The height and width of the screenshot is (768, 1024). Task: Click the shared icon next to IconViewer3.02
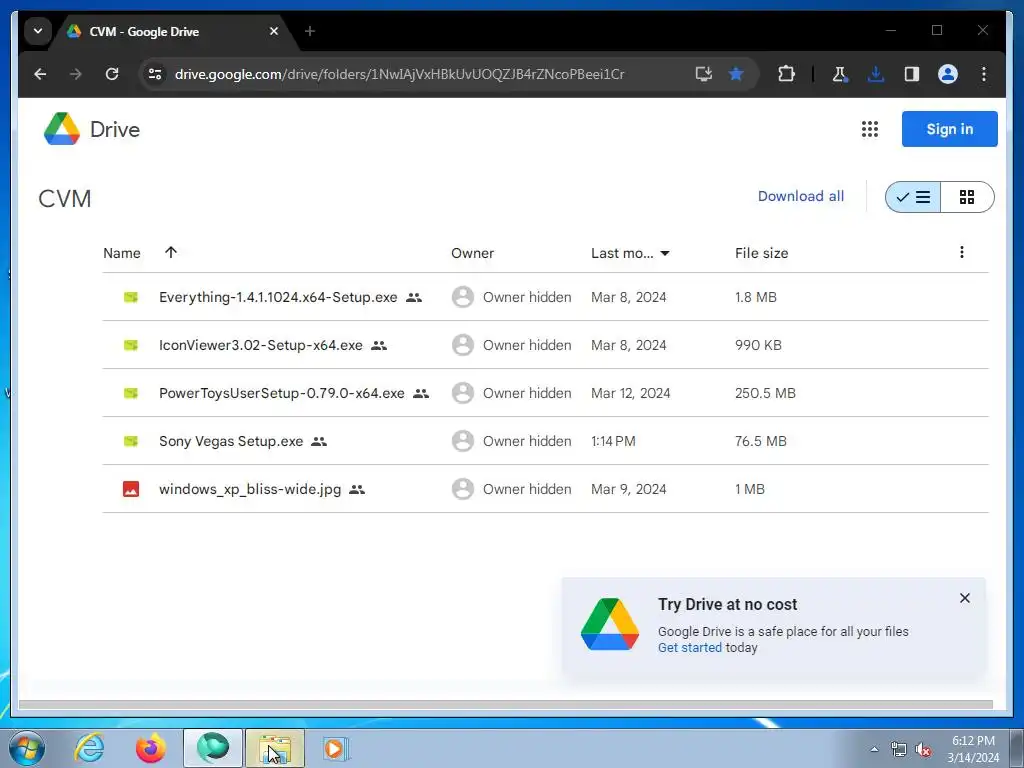[379, 345]
